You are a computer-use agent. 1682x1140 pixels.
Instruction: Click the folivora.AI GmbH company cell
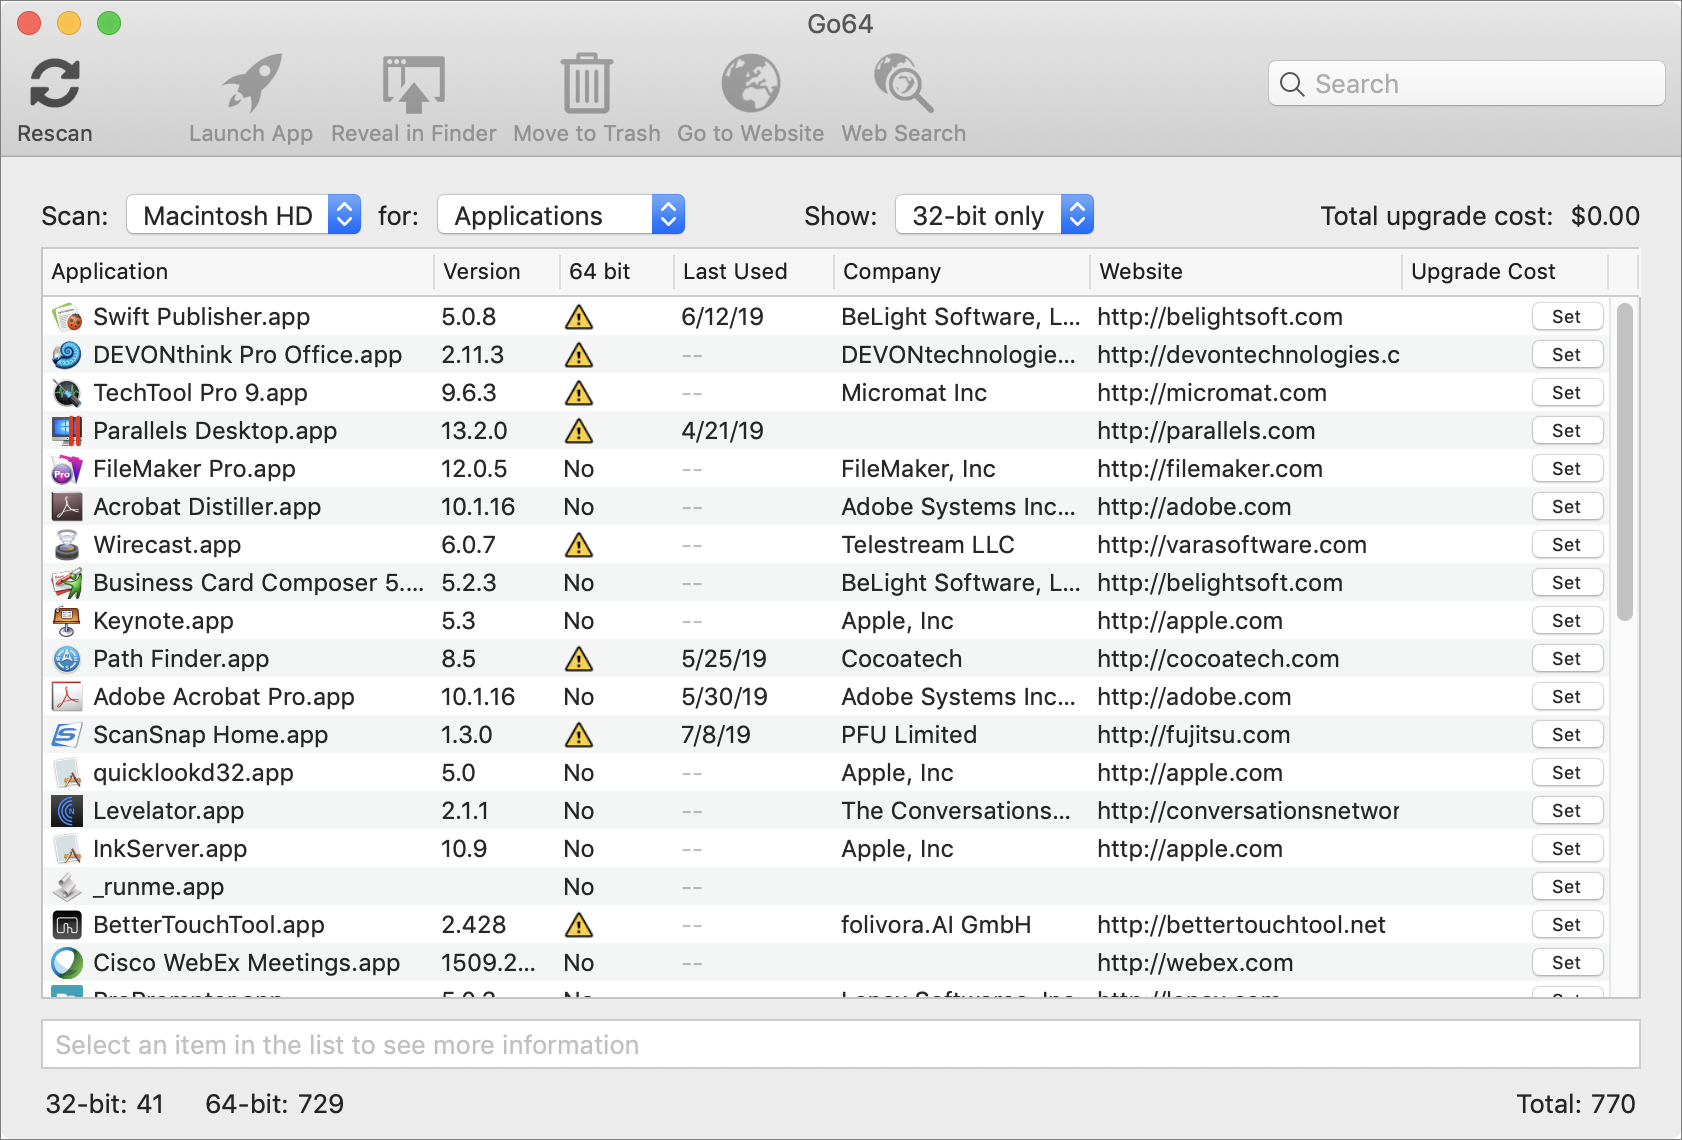(x=936, y=925)
